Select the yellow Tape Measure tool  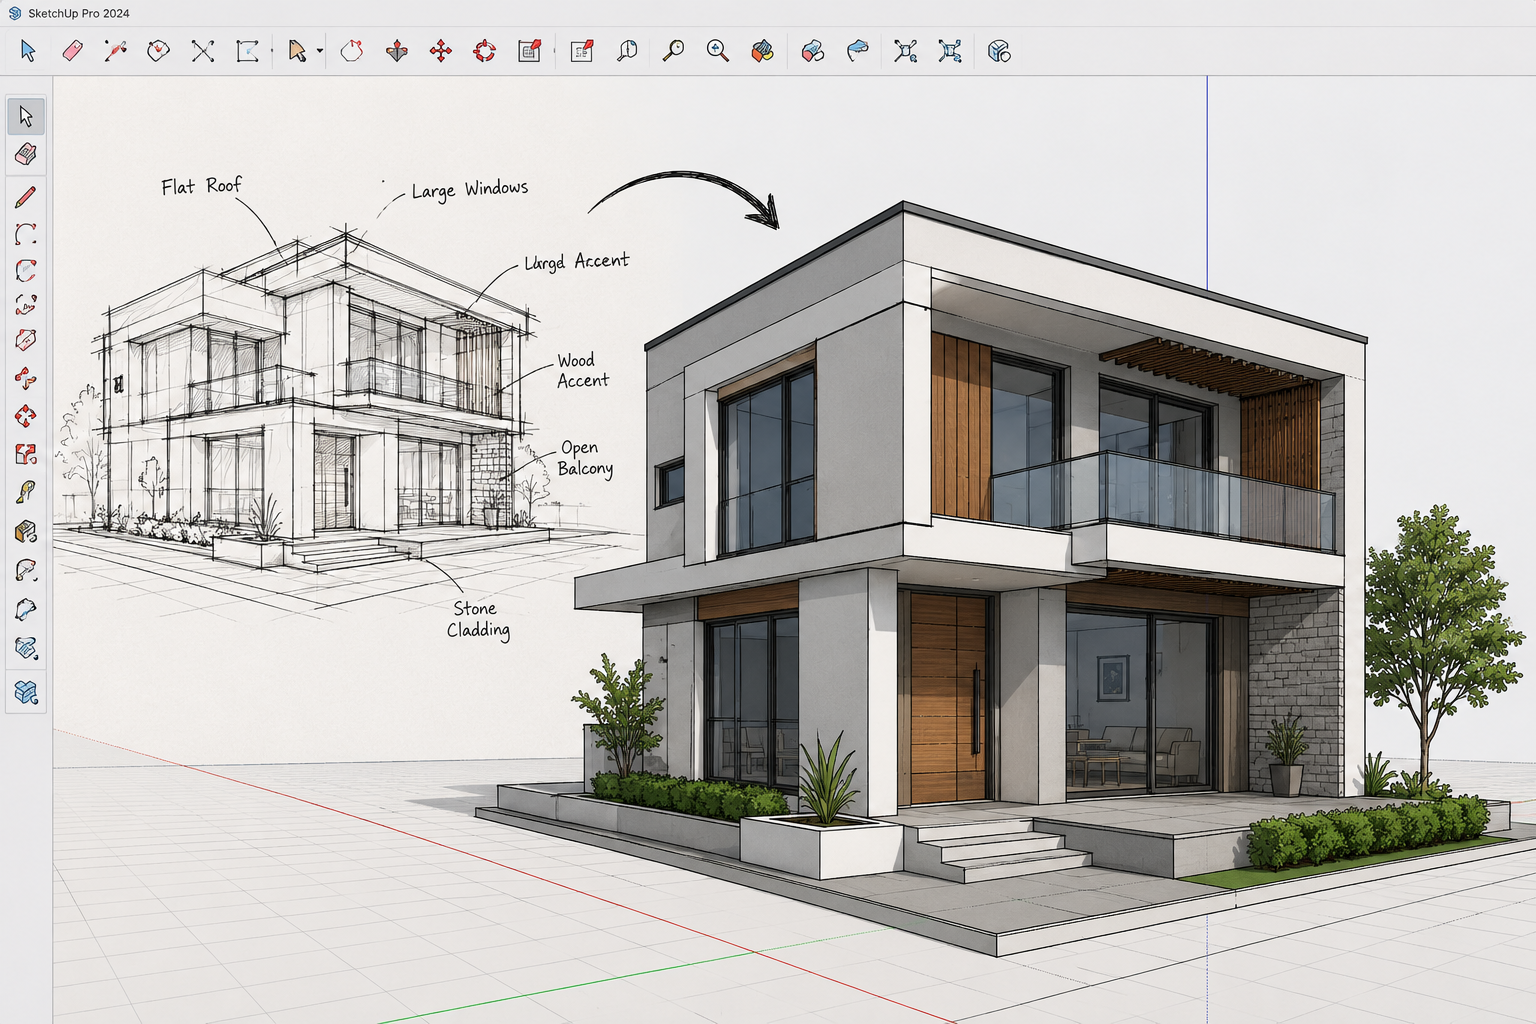pos(26,492)
